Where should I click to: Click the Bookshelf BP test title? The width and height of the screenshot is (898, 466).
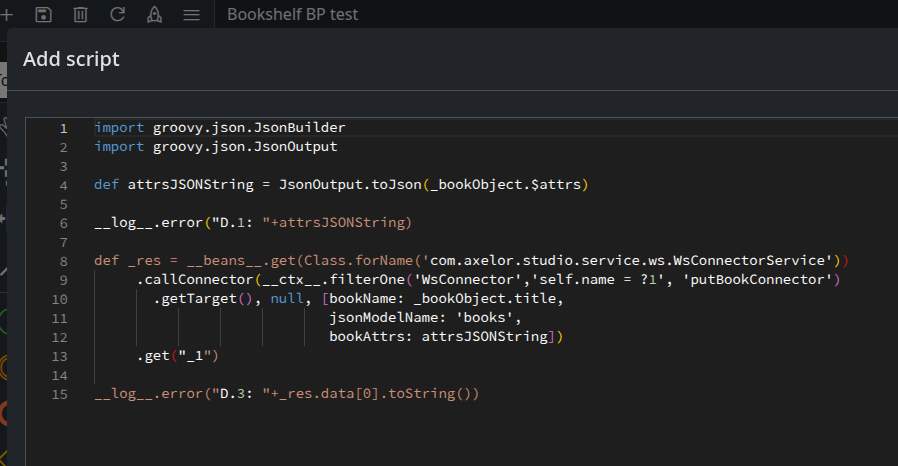(292, 14)
